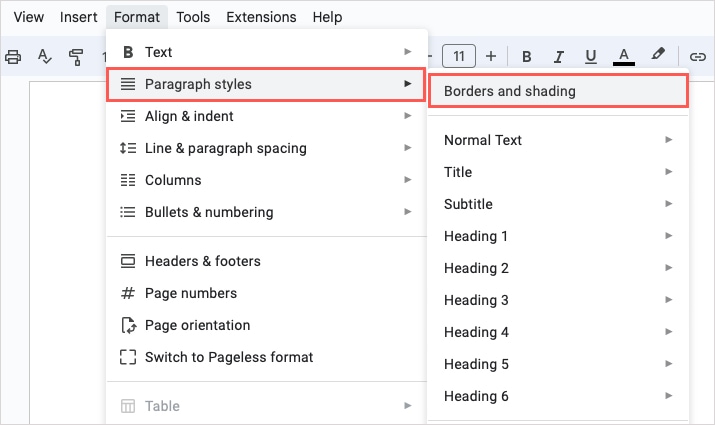Expand the Heading 1 submenu
The image size is (715, 425).
pos(556,236)
